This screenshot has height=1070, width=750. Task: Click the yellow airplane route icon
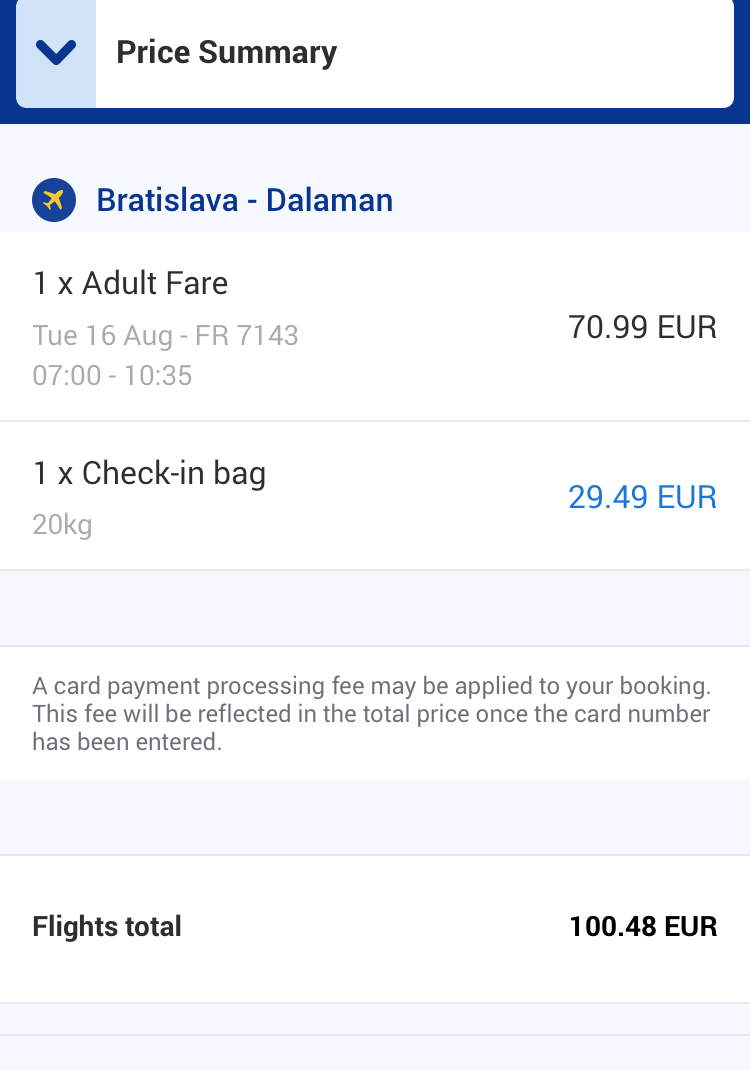click(x=54, y=200)
